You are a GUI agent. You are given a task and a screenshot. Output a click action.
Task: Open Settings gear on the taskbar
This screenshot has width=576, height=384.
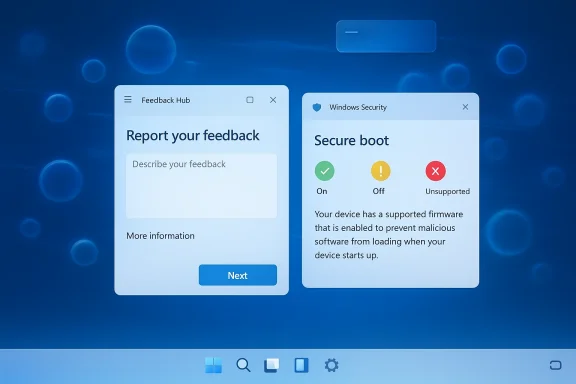pos(331,365)
